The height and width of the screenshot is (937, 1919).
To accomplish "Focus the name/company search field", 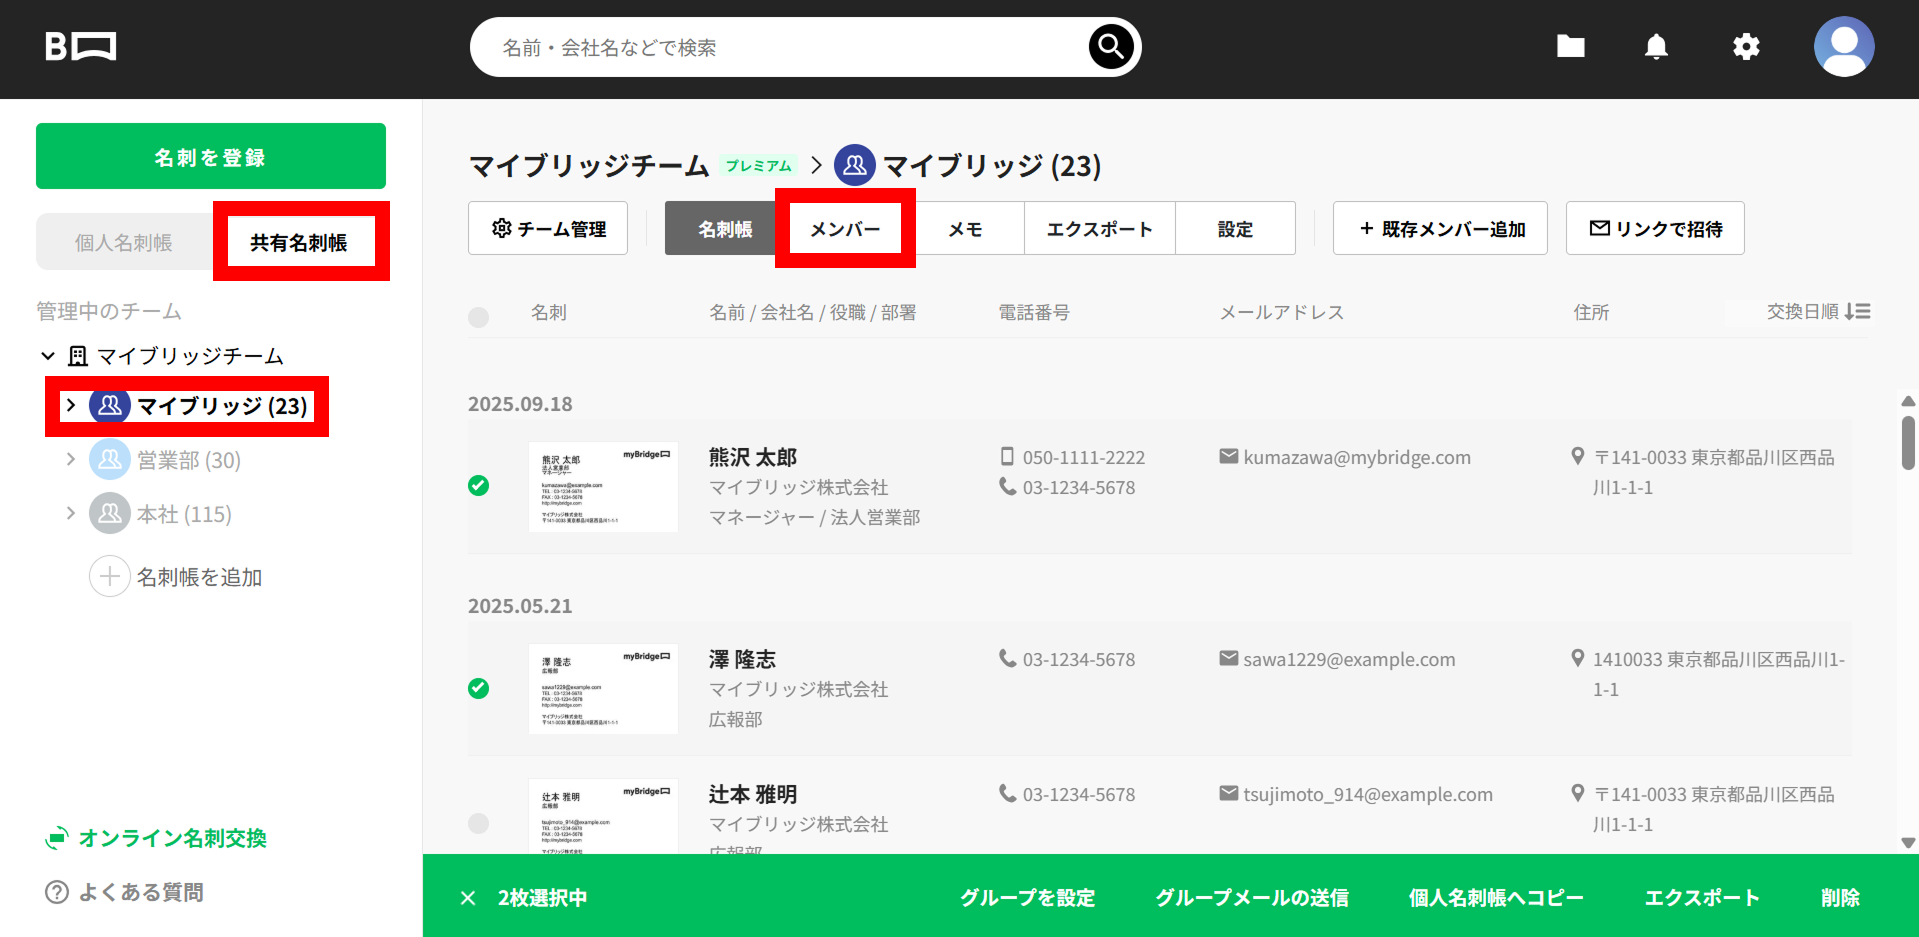I will point(780,47).
